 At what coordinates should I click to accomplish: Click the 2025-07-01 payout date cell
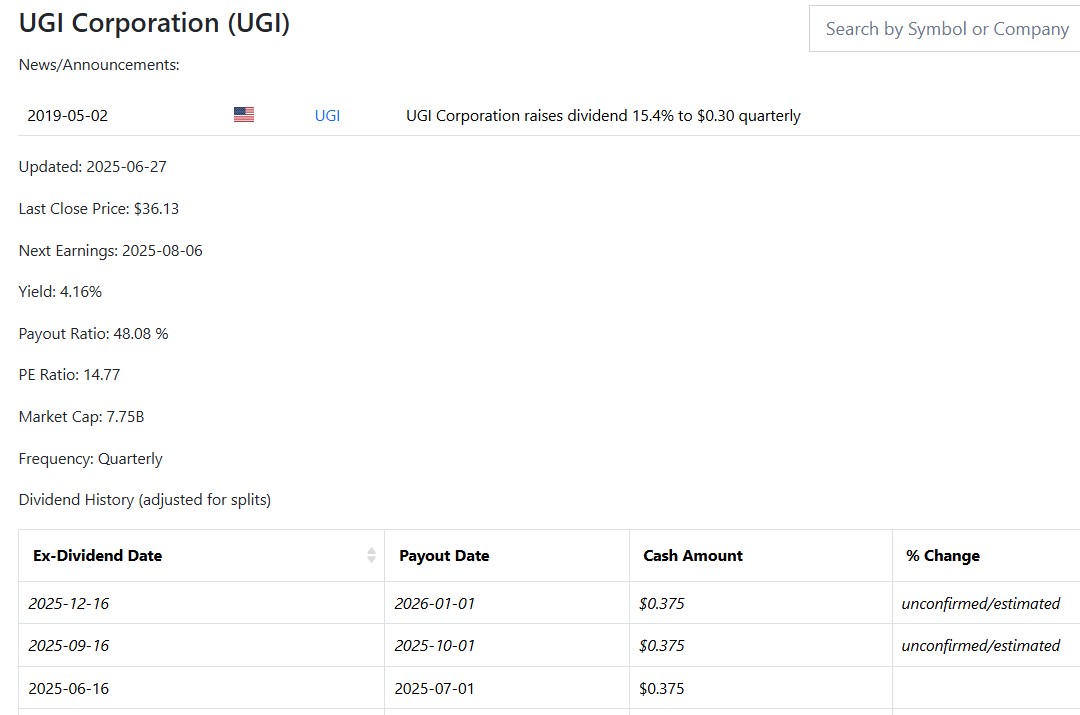click(435, 688)
